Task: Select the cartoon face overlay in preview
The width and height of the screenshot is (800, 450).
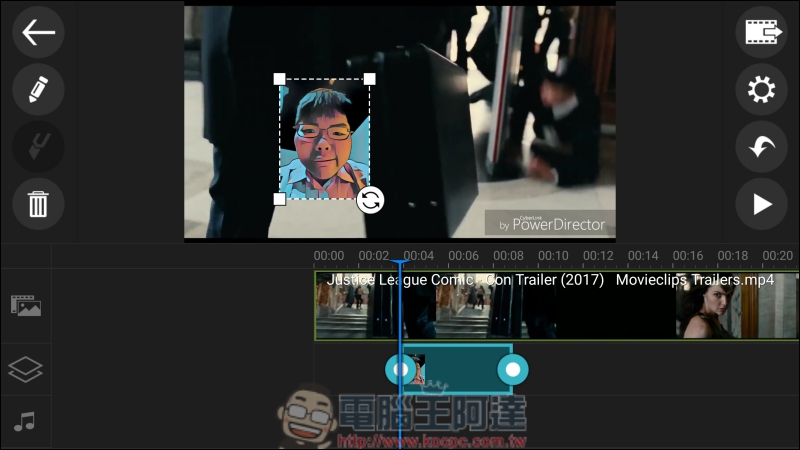Action: click(324, 139)
